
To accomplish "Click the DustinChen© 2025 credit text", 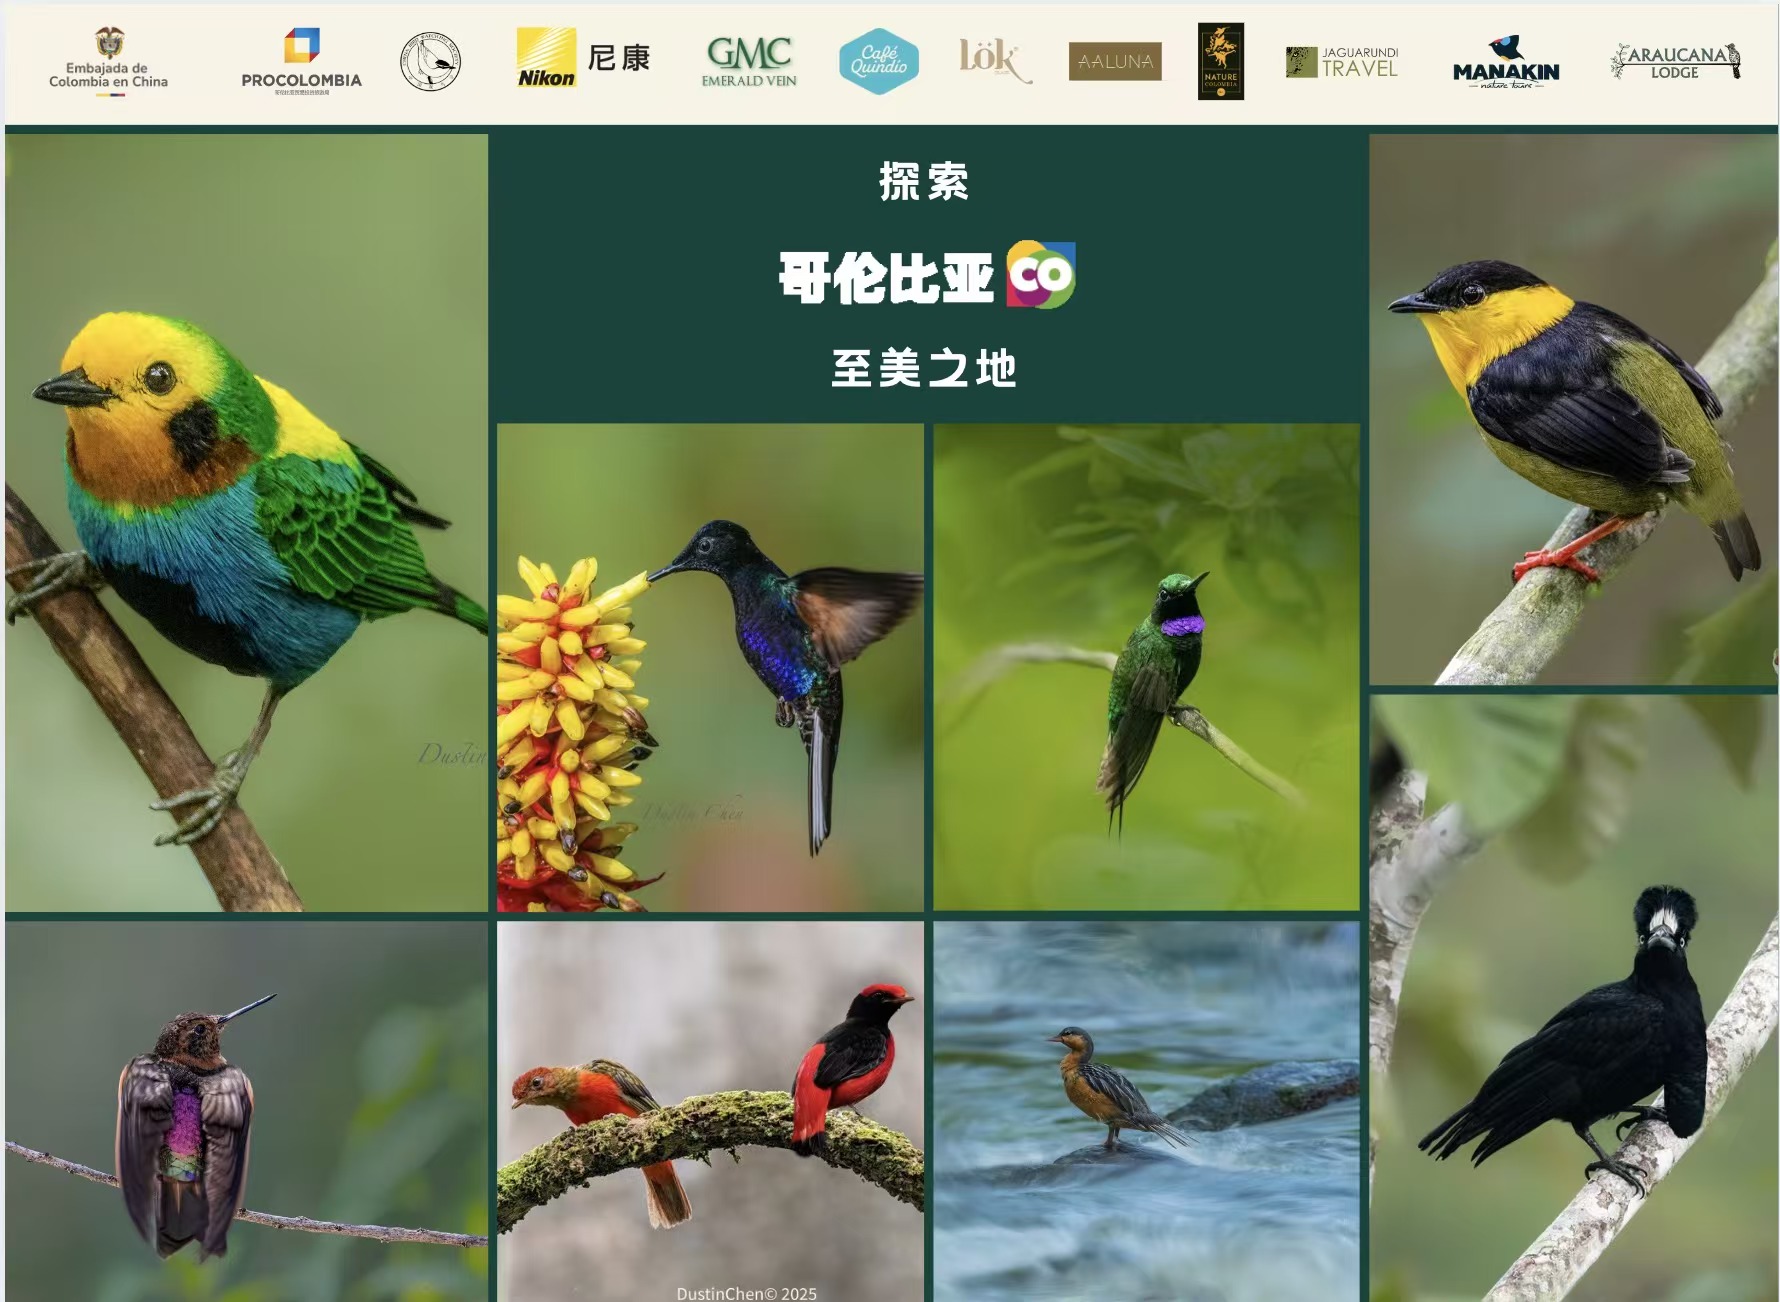I will coord(746,1293).
